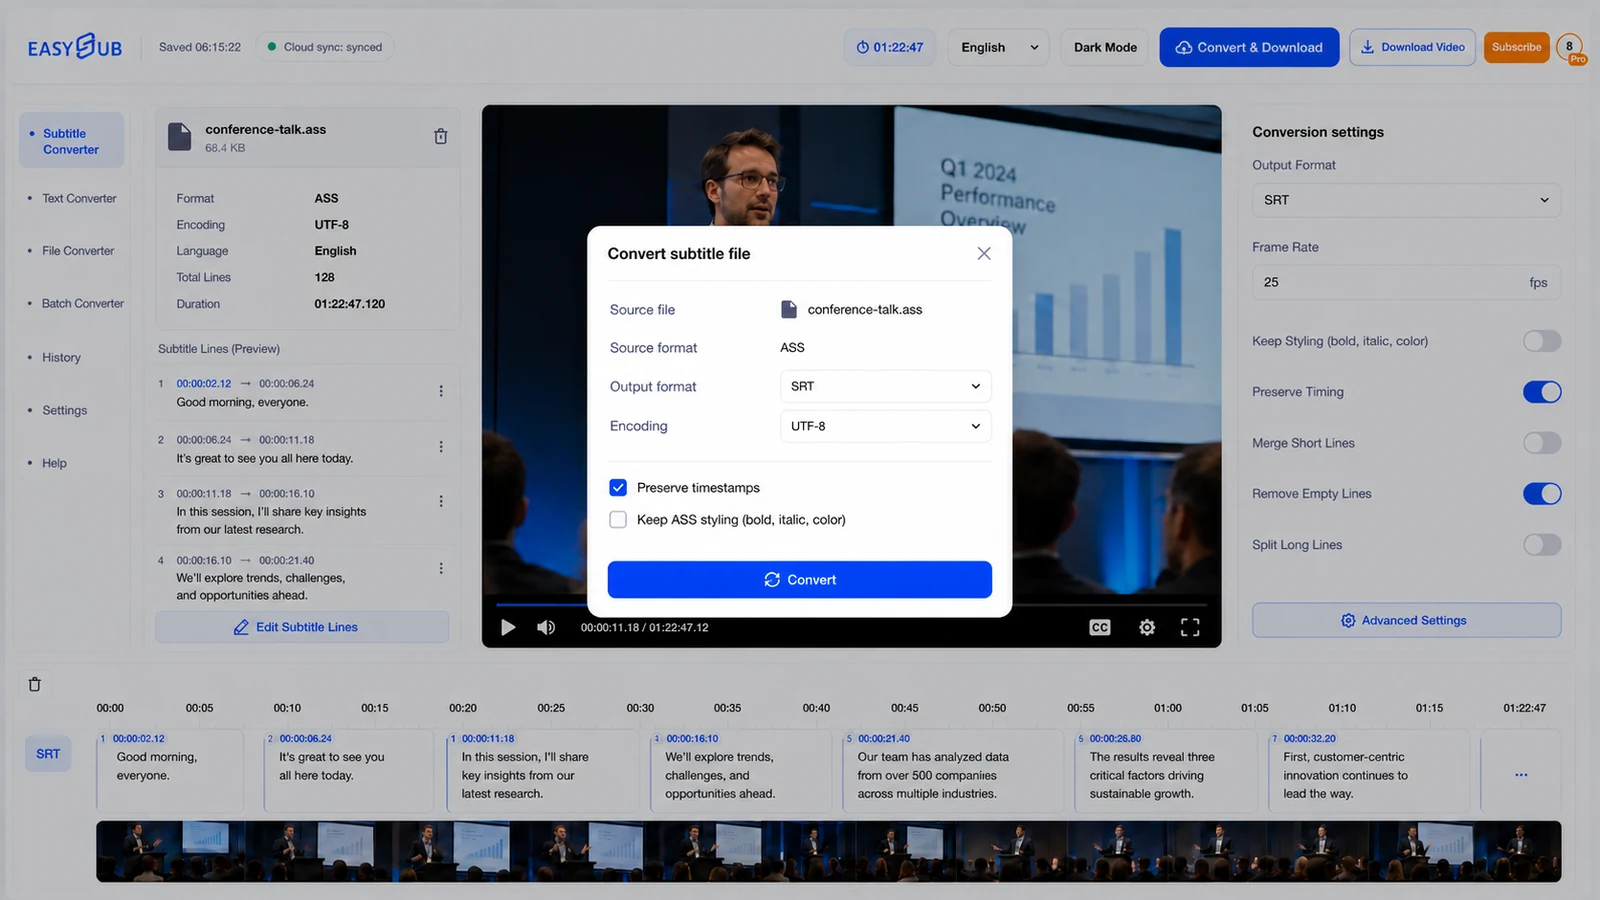Select the SRT track label on timeline
Image resolution: width=1600 pixels, height=900 pixels.
pos(48,754)
